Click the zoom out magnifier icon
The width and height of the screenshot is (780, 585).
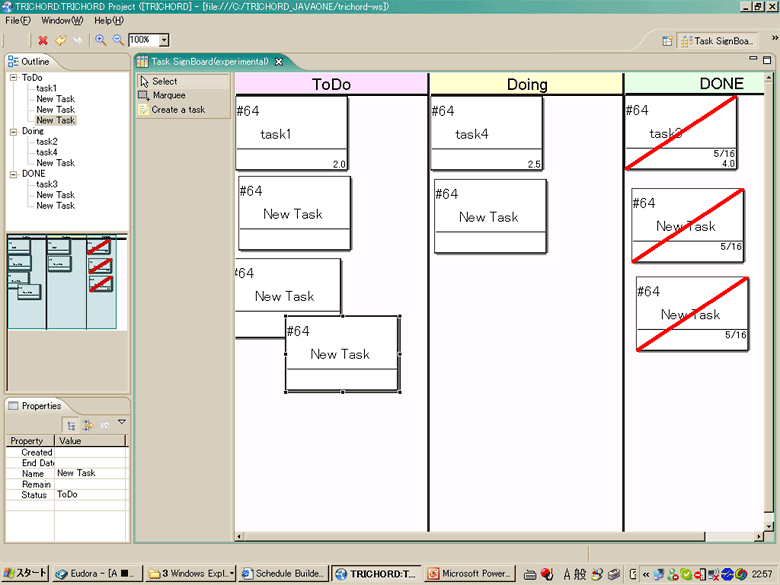pyautogui.click(x=118, y=40)
